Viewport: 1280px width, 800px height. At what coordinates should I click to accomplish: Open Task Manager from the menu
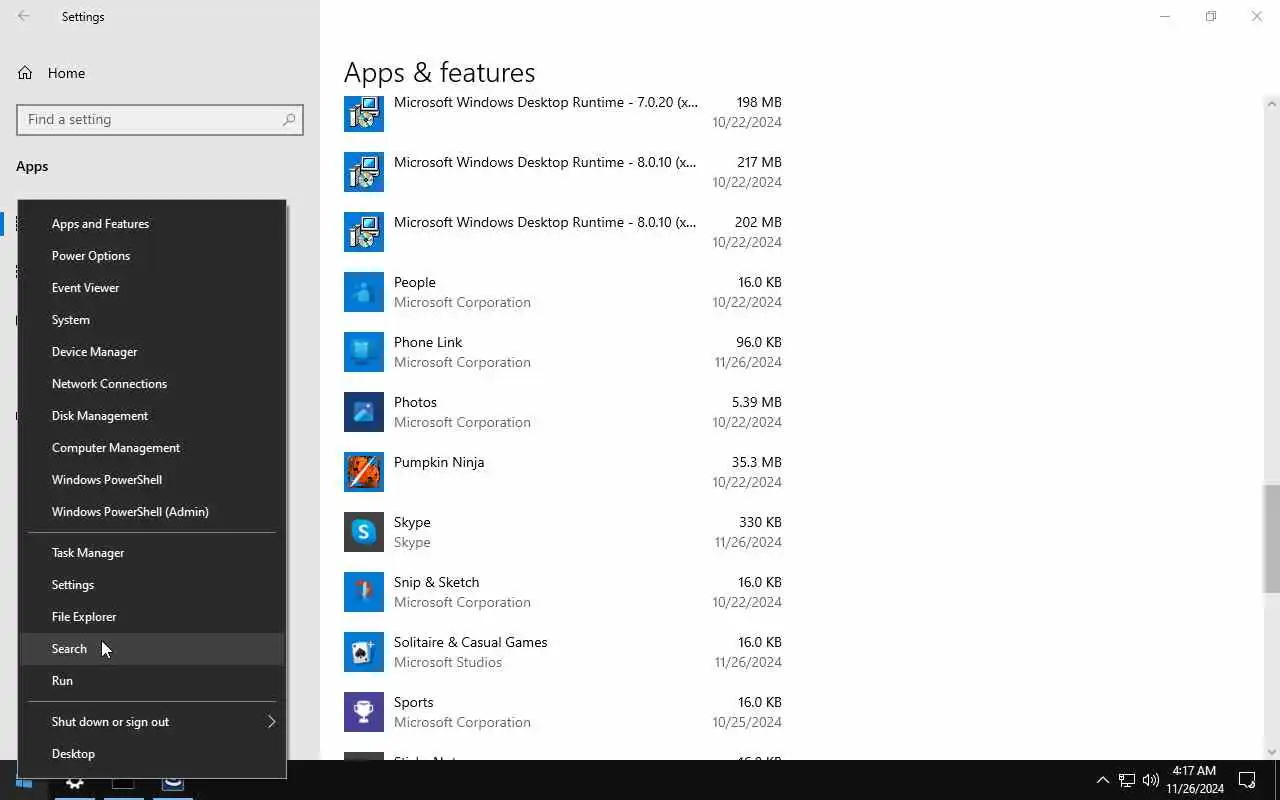pyautogui.click(x=152, y=553)
